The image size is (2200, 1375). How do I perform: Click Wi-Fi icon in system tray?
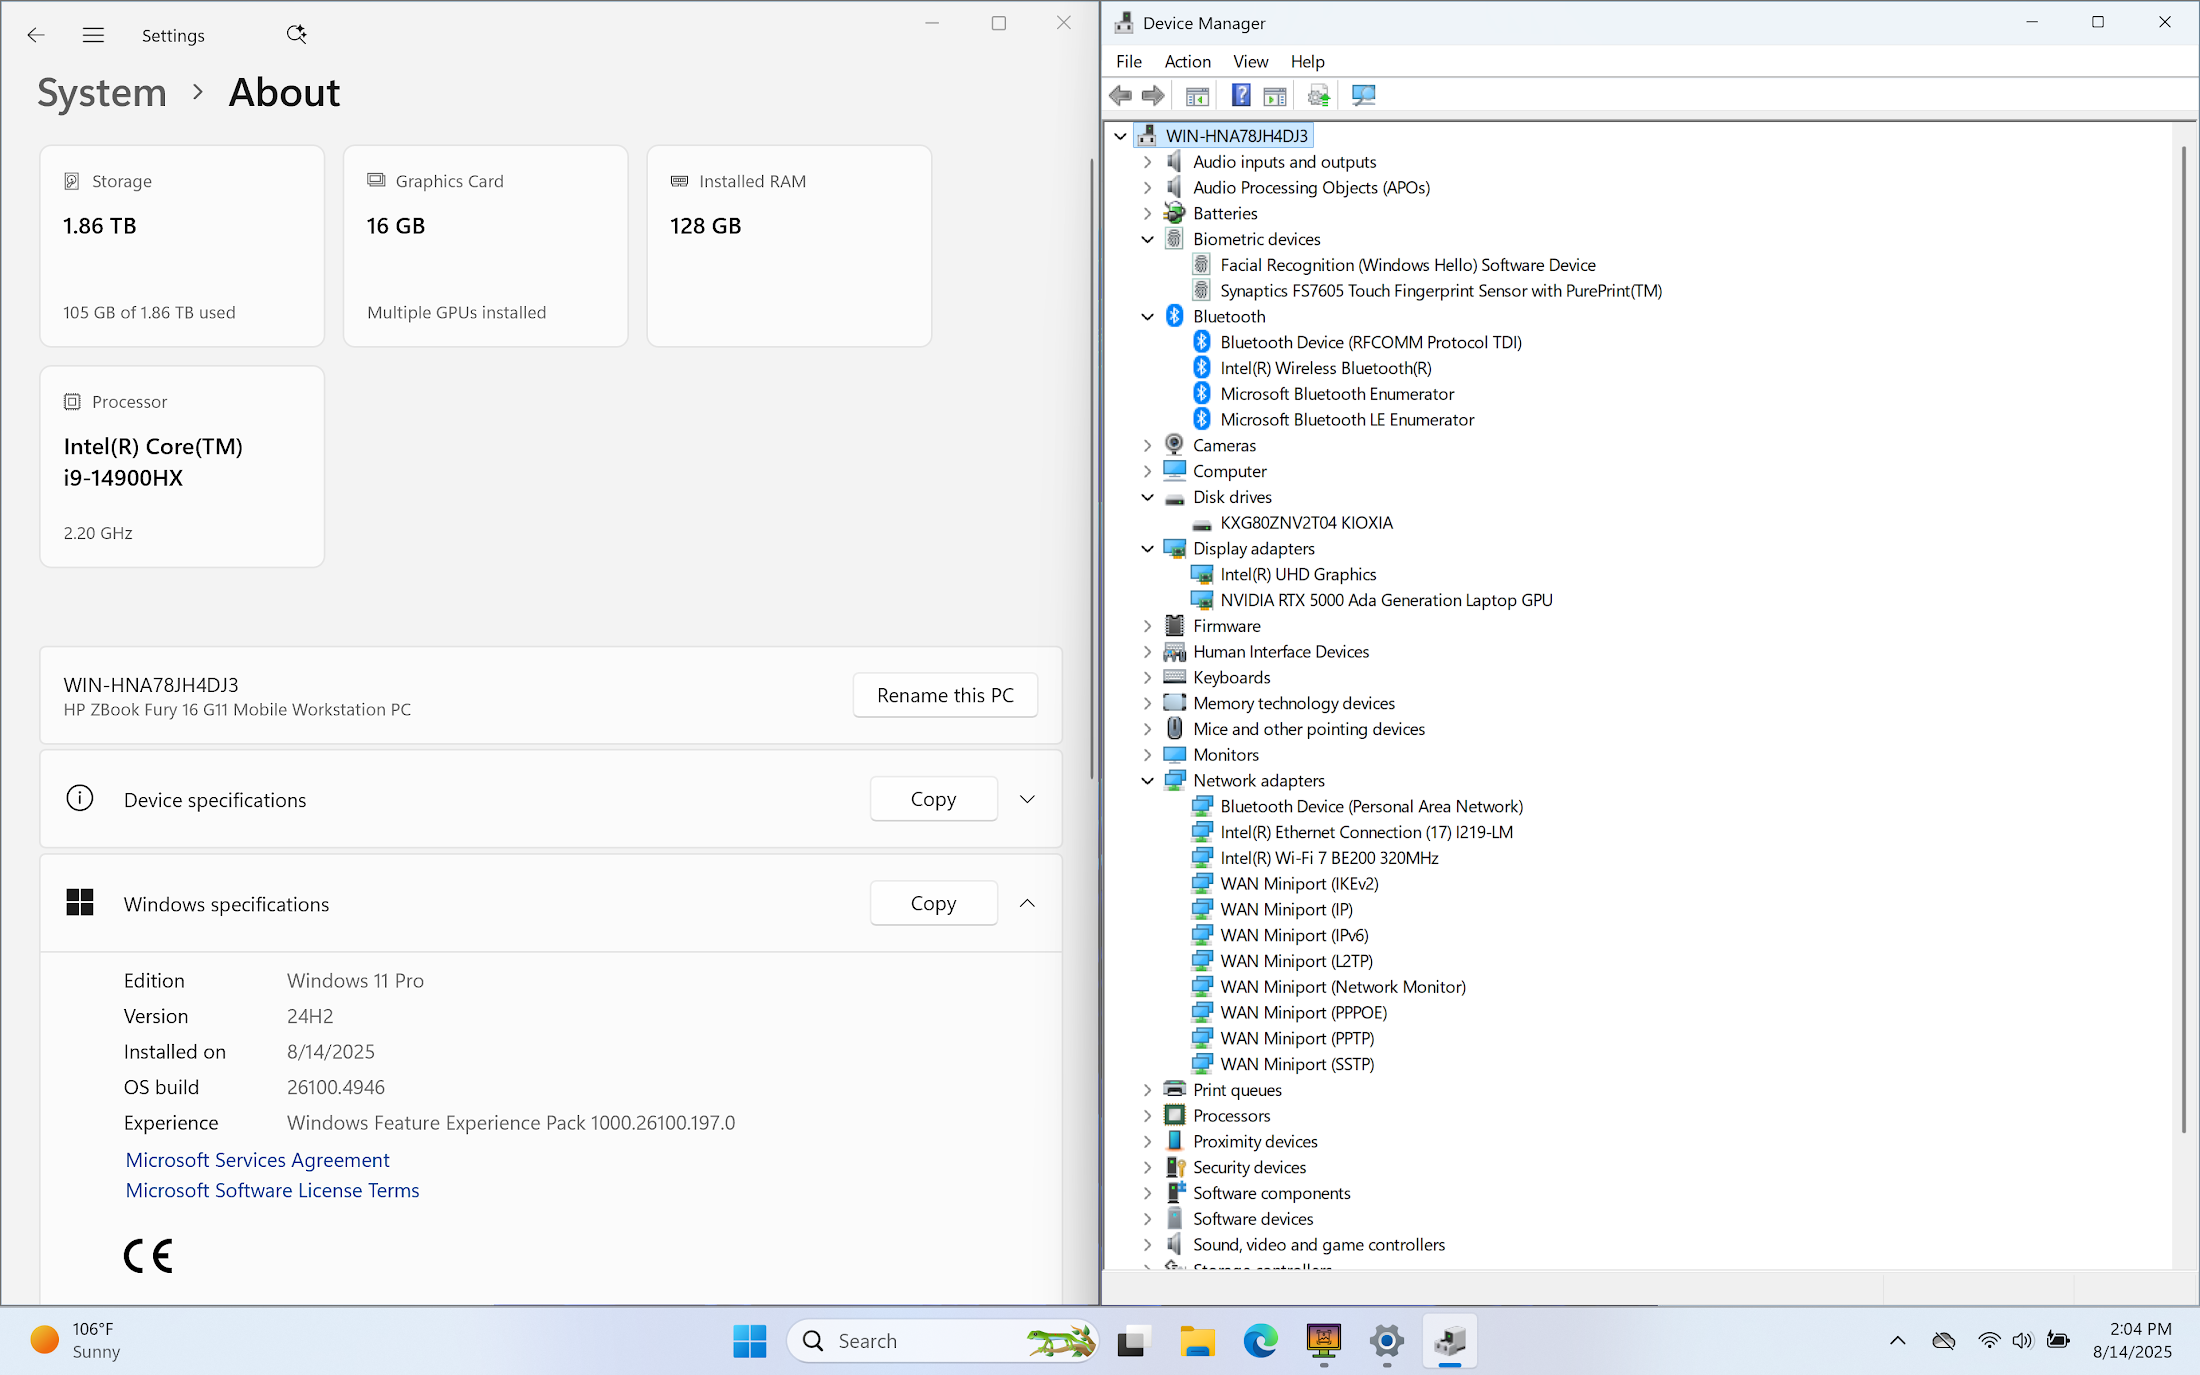[x=1989, y=1340]
